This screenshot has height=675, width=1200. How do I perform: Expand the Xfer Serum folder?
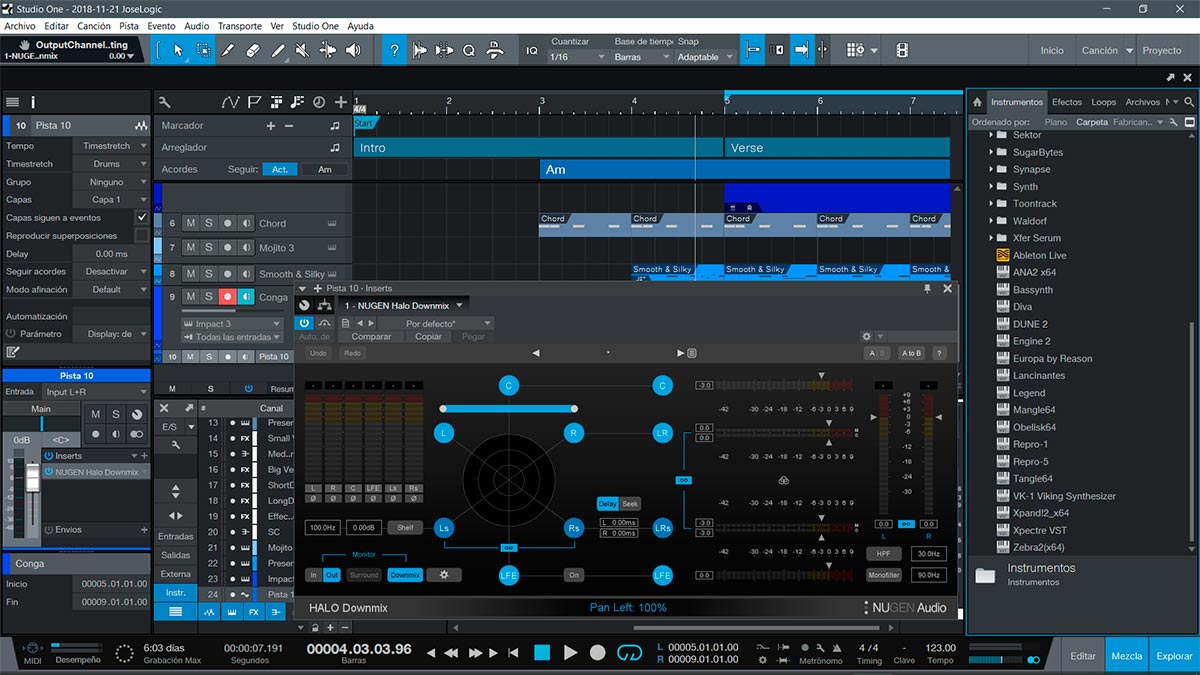[992, 238]
